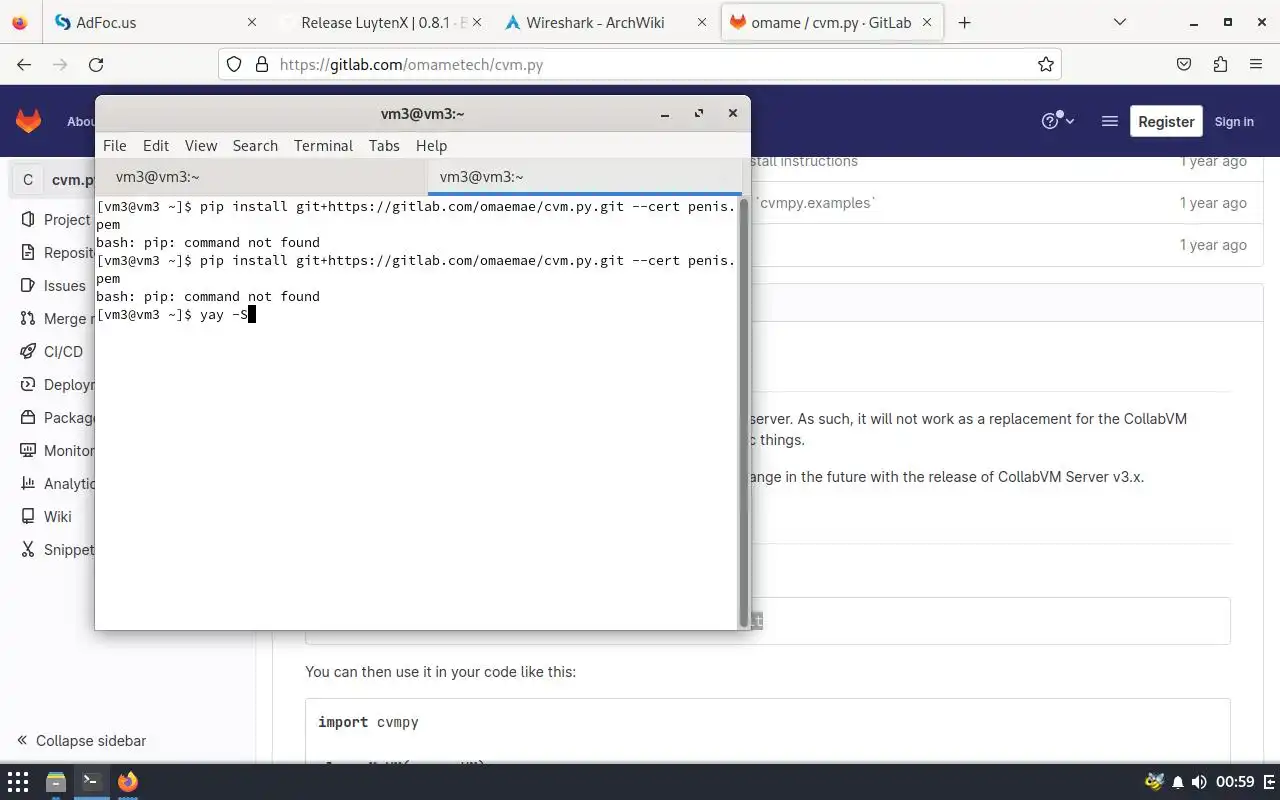The image size is (1280, 800).
Task: Close the AdFoc.us tab
Action: [x=251, y=22]
